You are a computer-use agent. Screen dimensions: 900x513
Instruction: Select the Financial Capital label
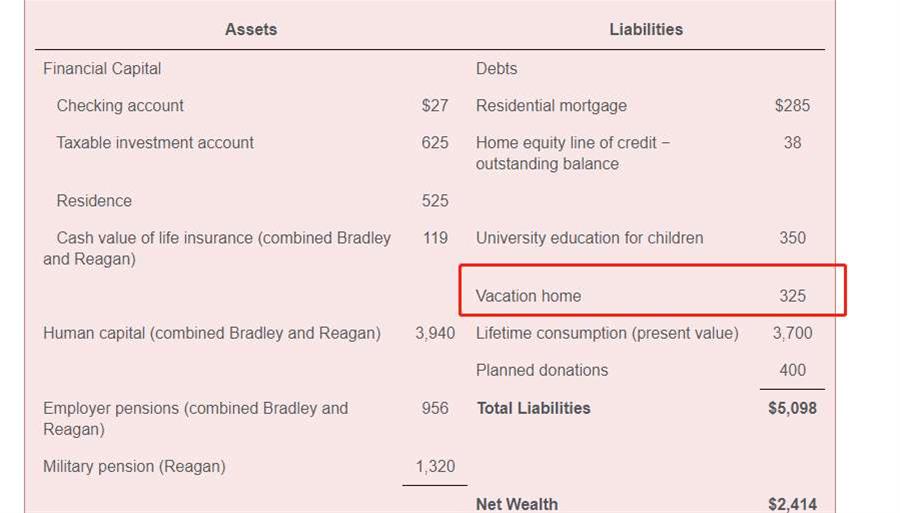coord(102,69)
